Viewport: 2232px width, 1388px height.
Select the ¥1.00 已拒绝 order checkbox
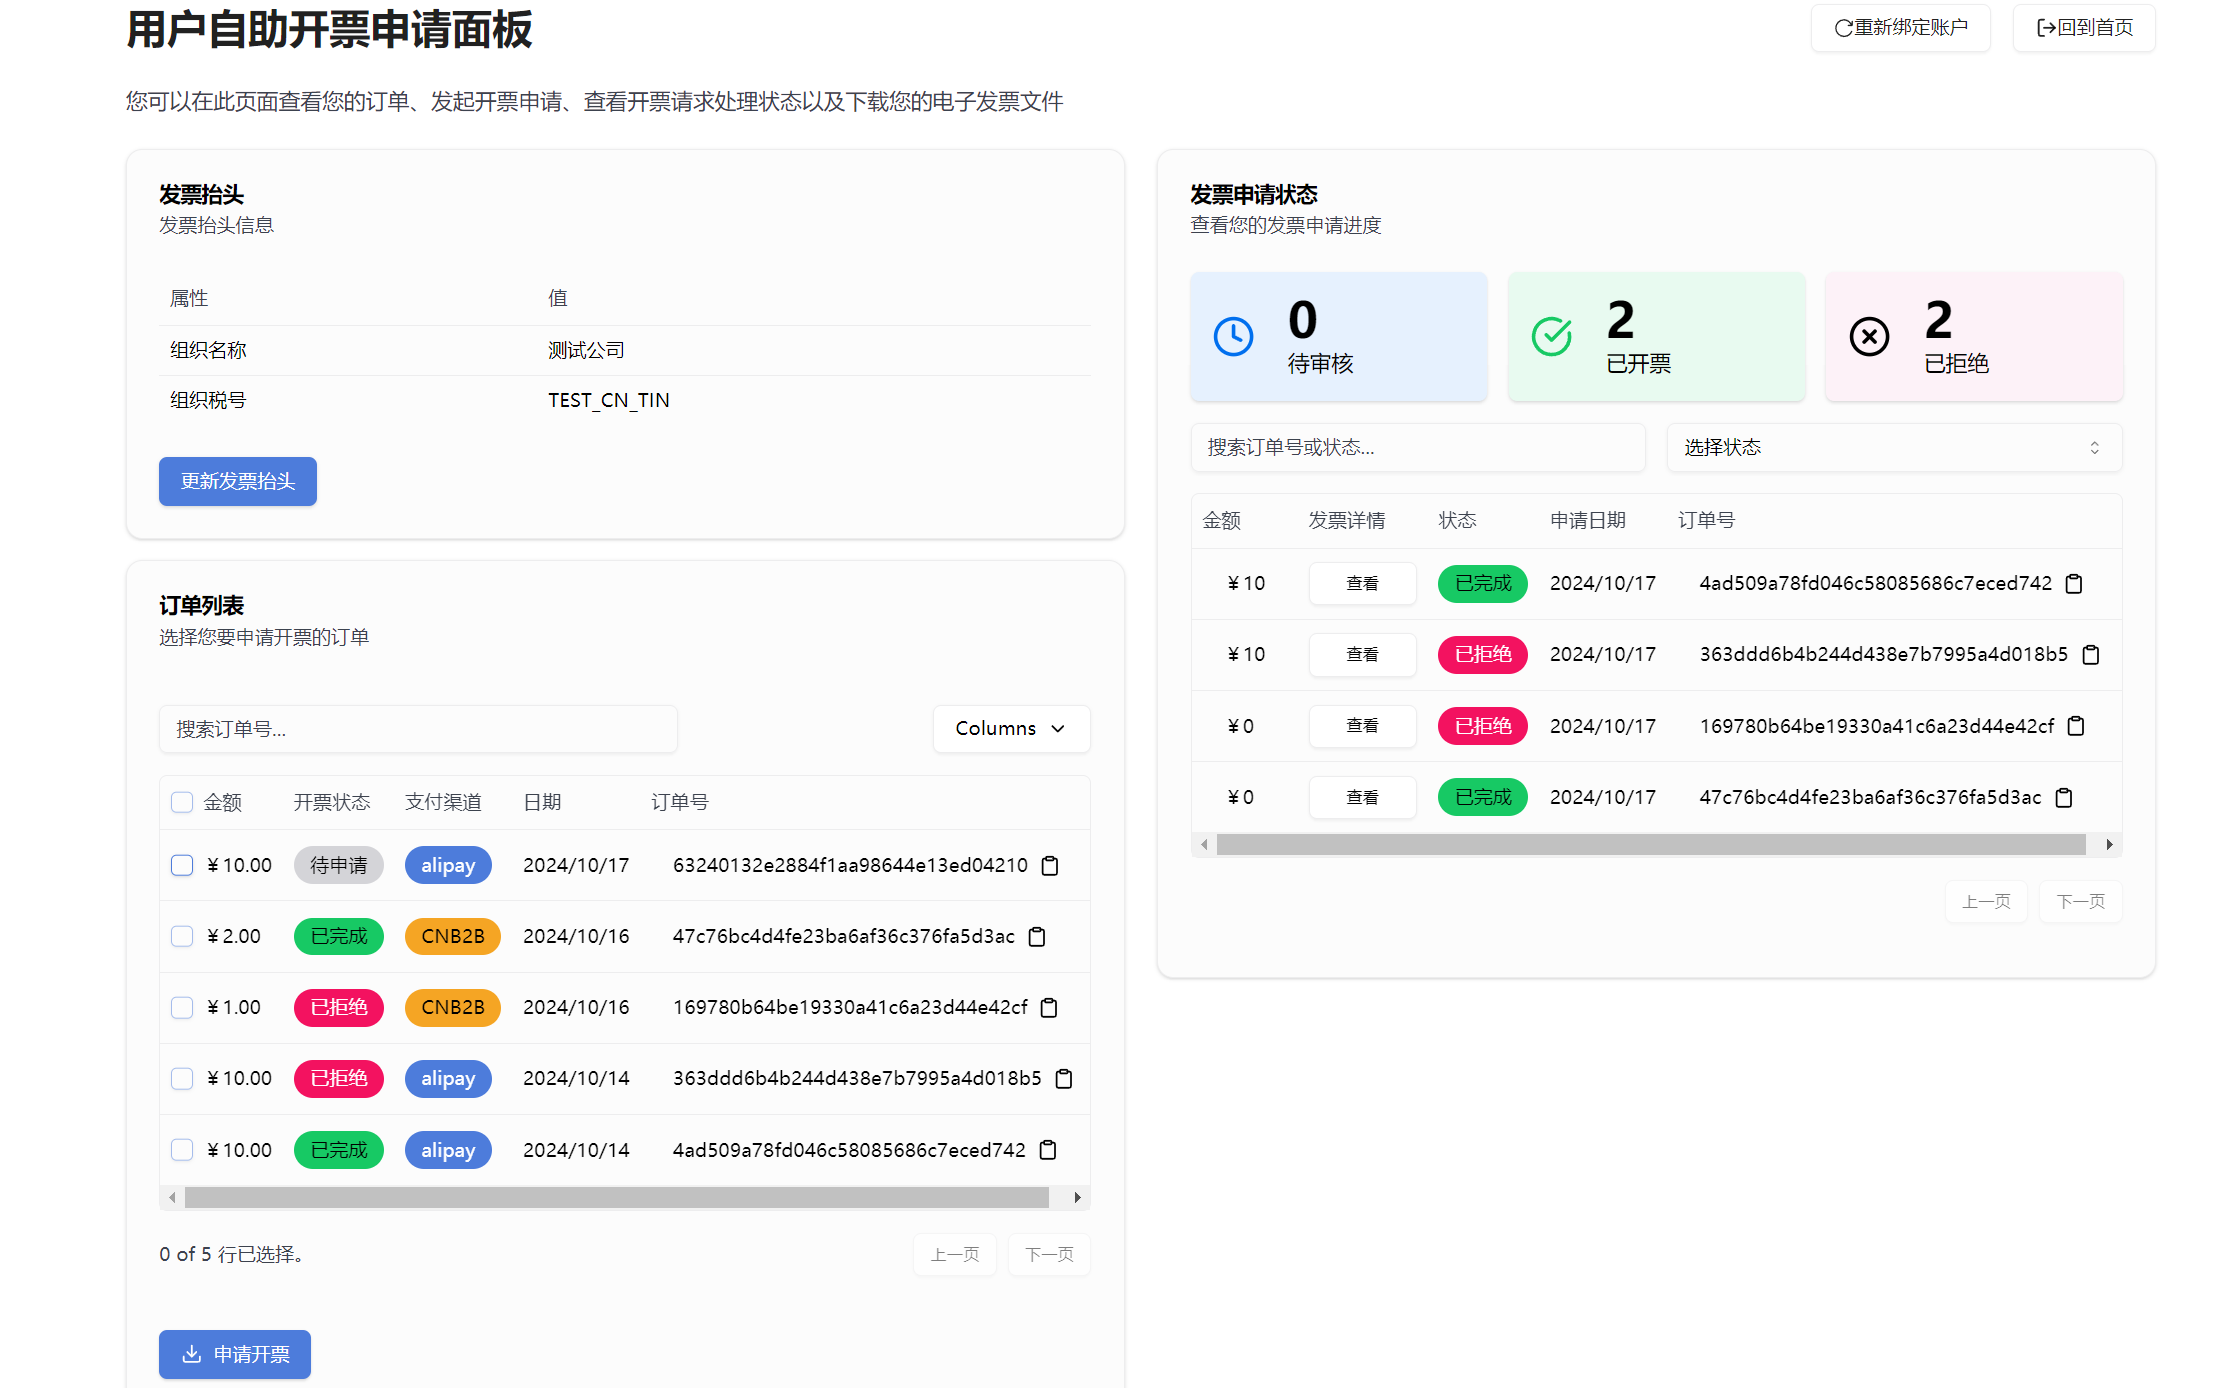(182, 1007)
